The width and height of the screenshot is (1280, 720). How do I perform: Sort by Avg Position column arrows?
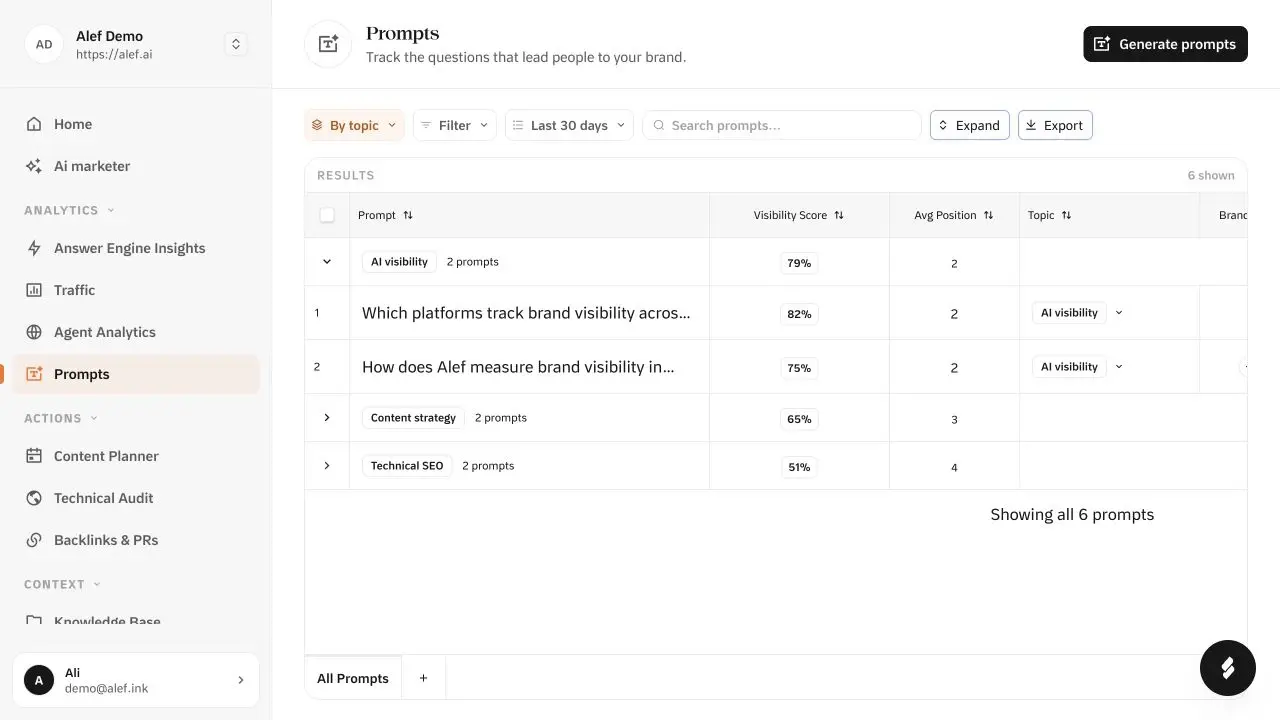(988, 215)
